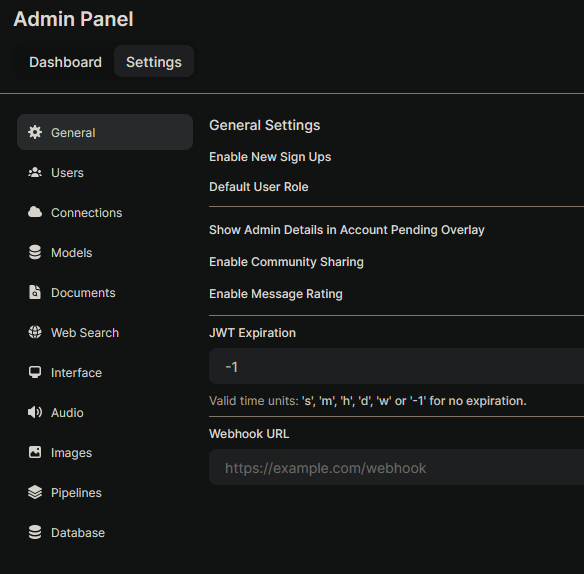Open Interface settings

coord(105,372)
